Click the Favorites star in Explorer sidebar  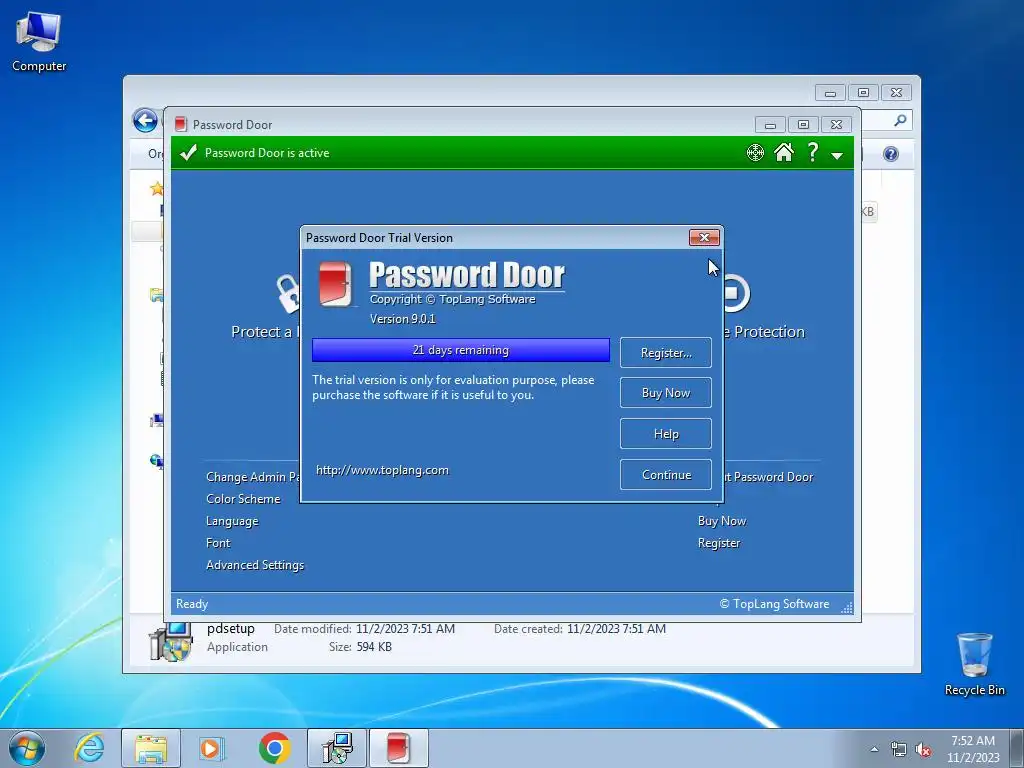(156, 189)
